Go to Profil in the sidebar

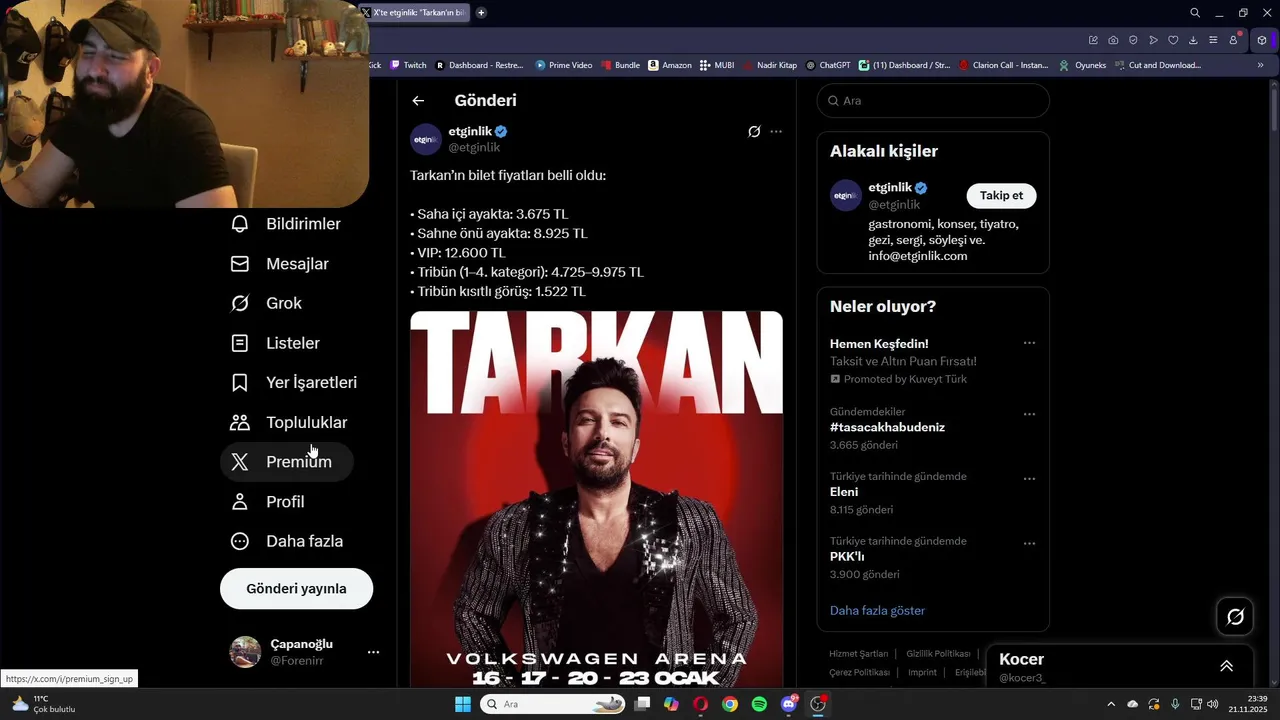coord(267,501)
